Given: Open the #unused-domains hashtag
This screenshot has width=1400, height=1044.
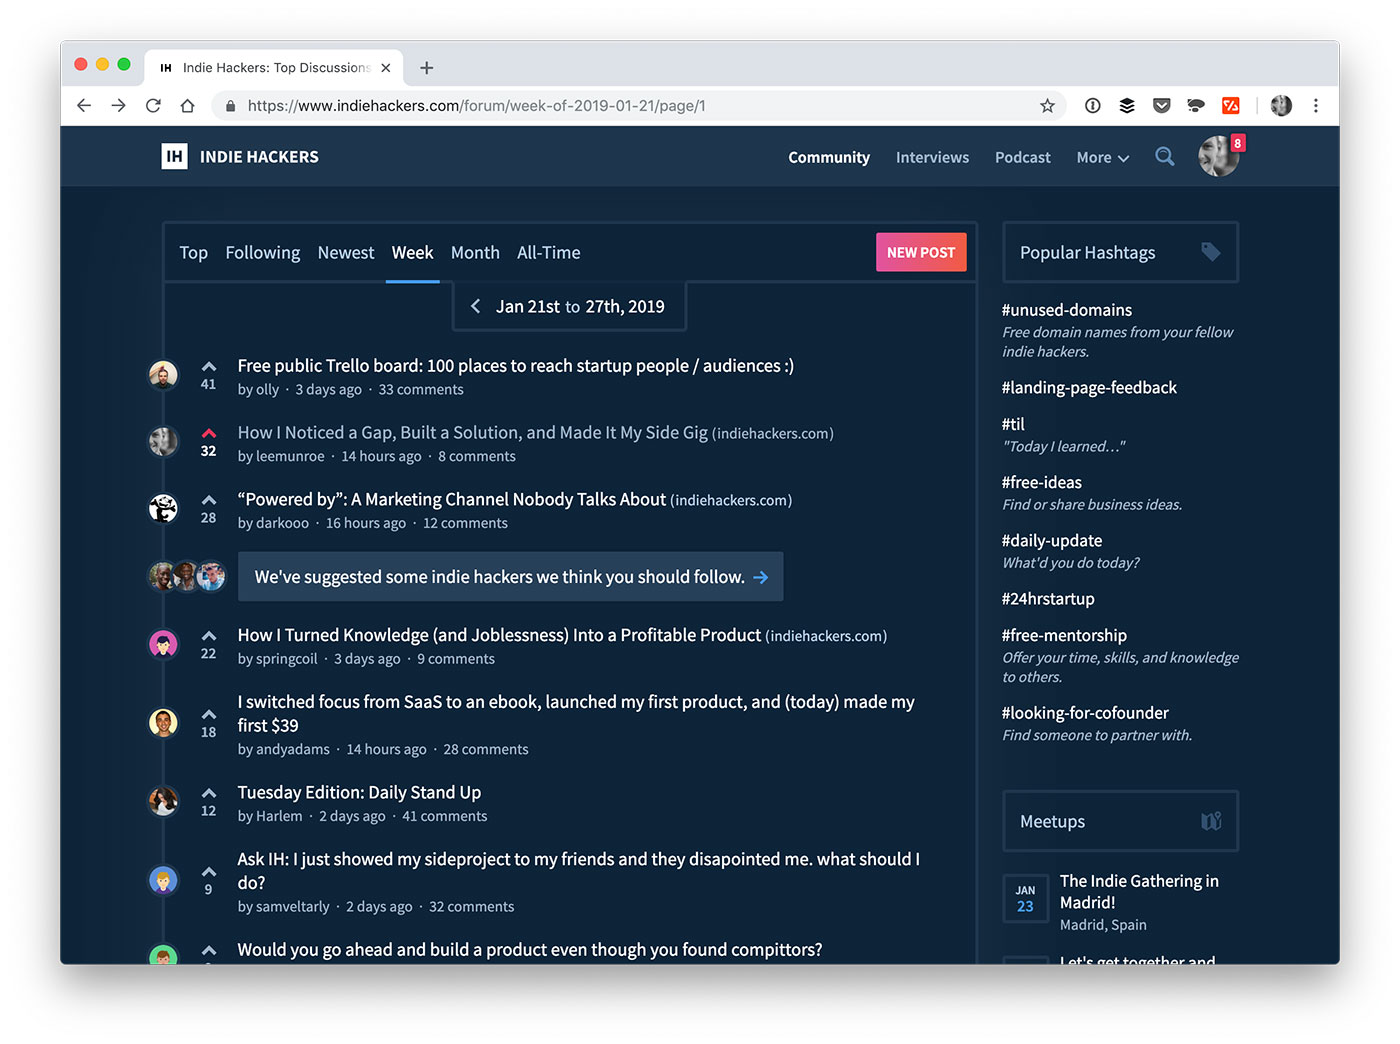Looking at the screenshot, I should 1067,310.
